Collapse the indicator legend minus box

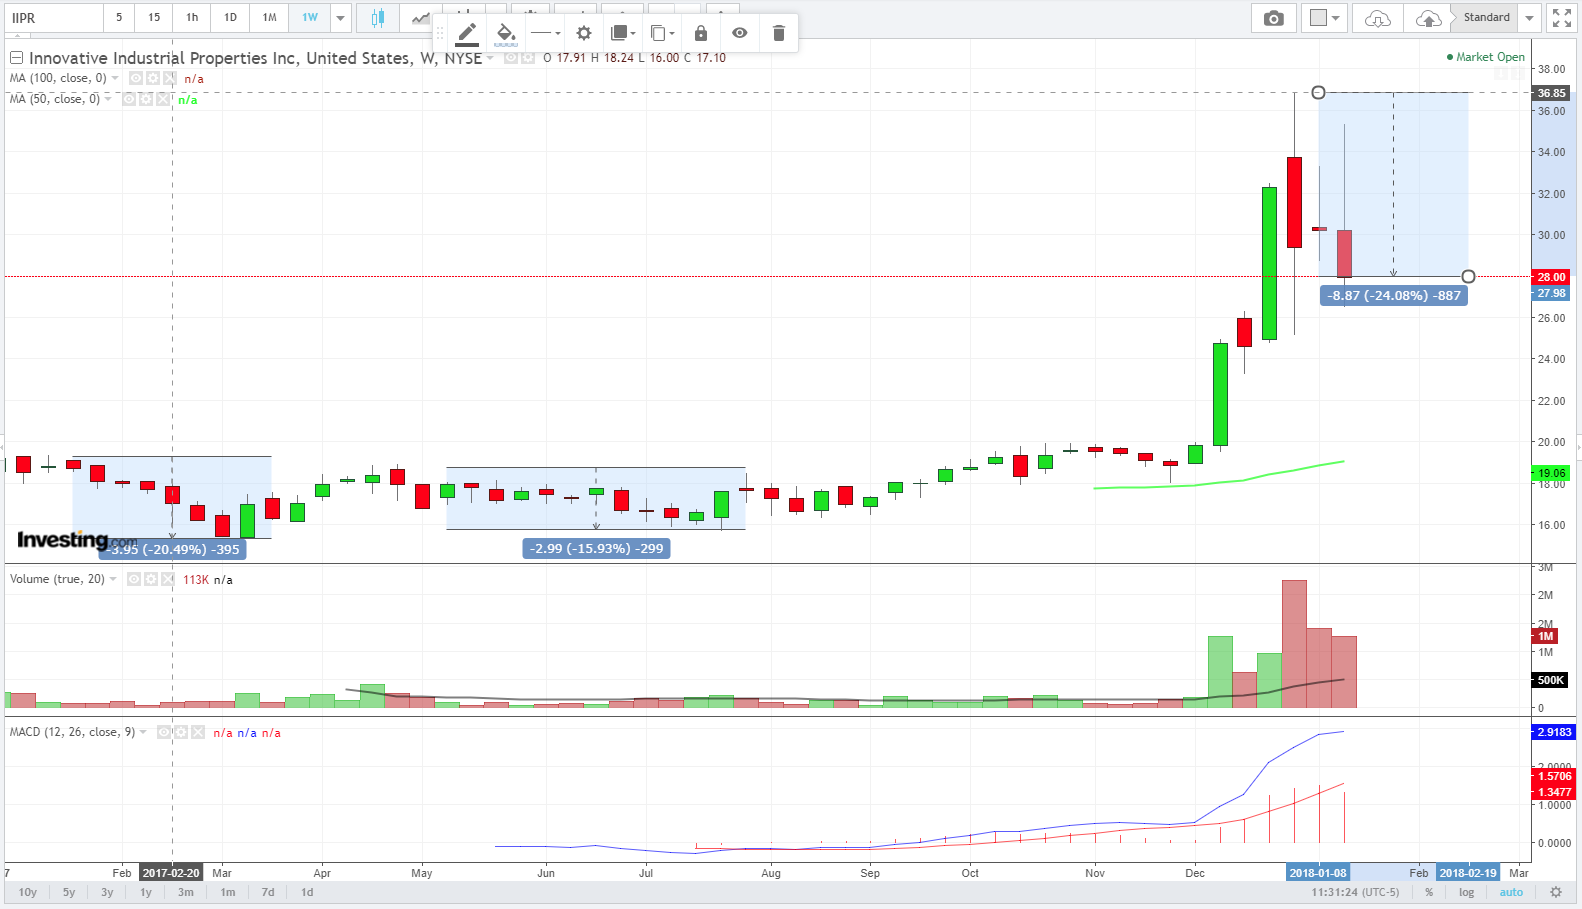[x=16, y=58]
